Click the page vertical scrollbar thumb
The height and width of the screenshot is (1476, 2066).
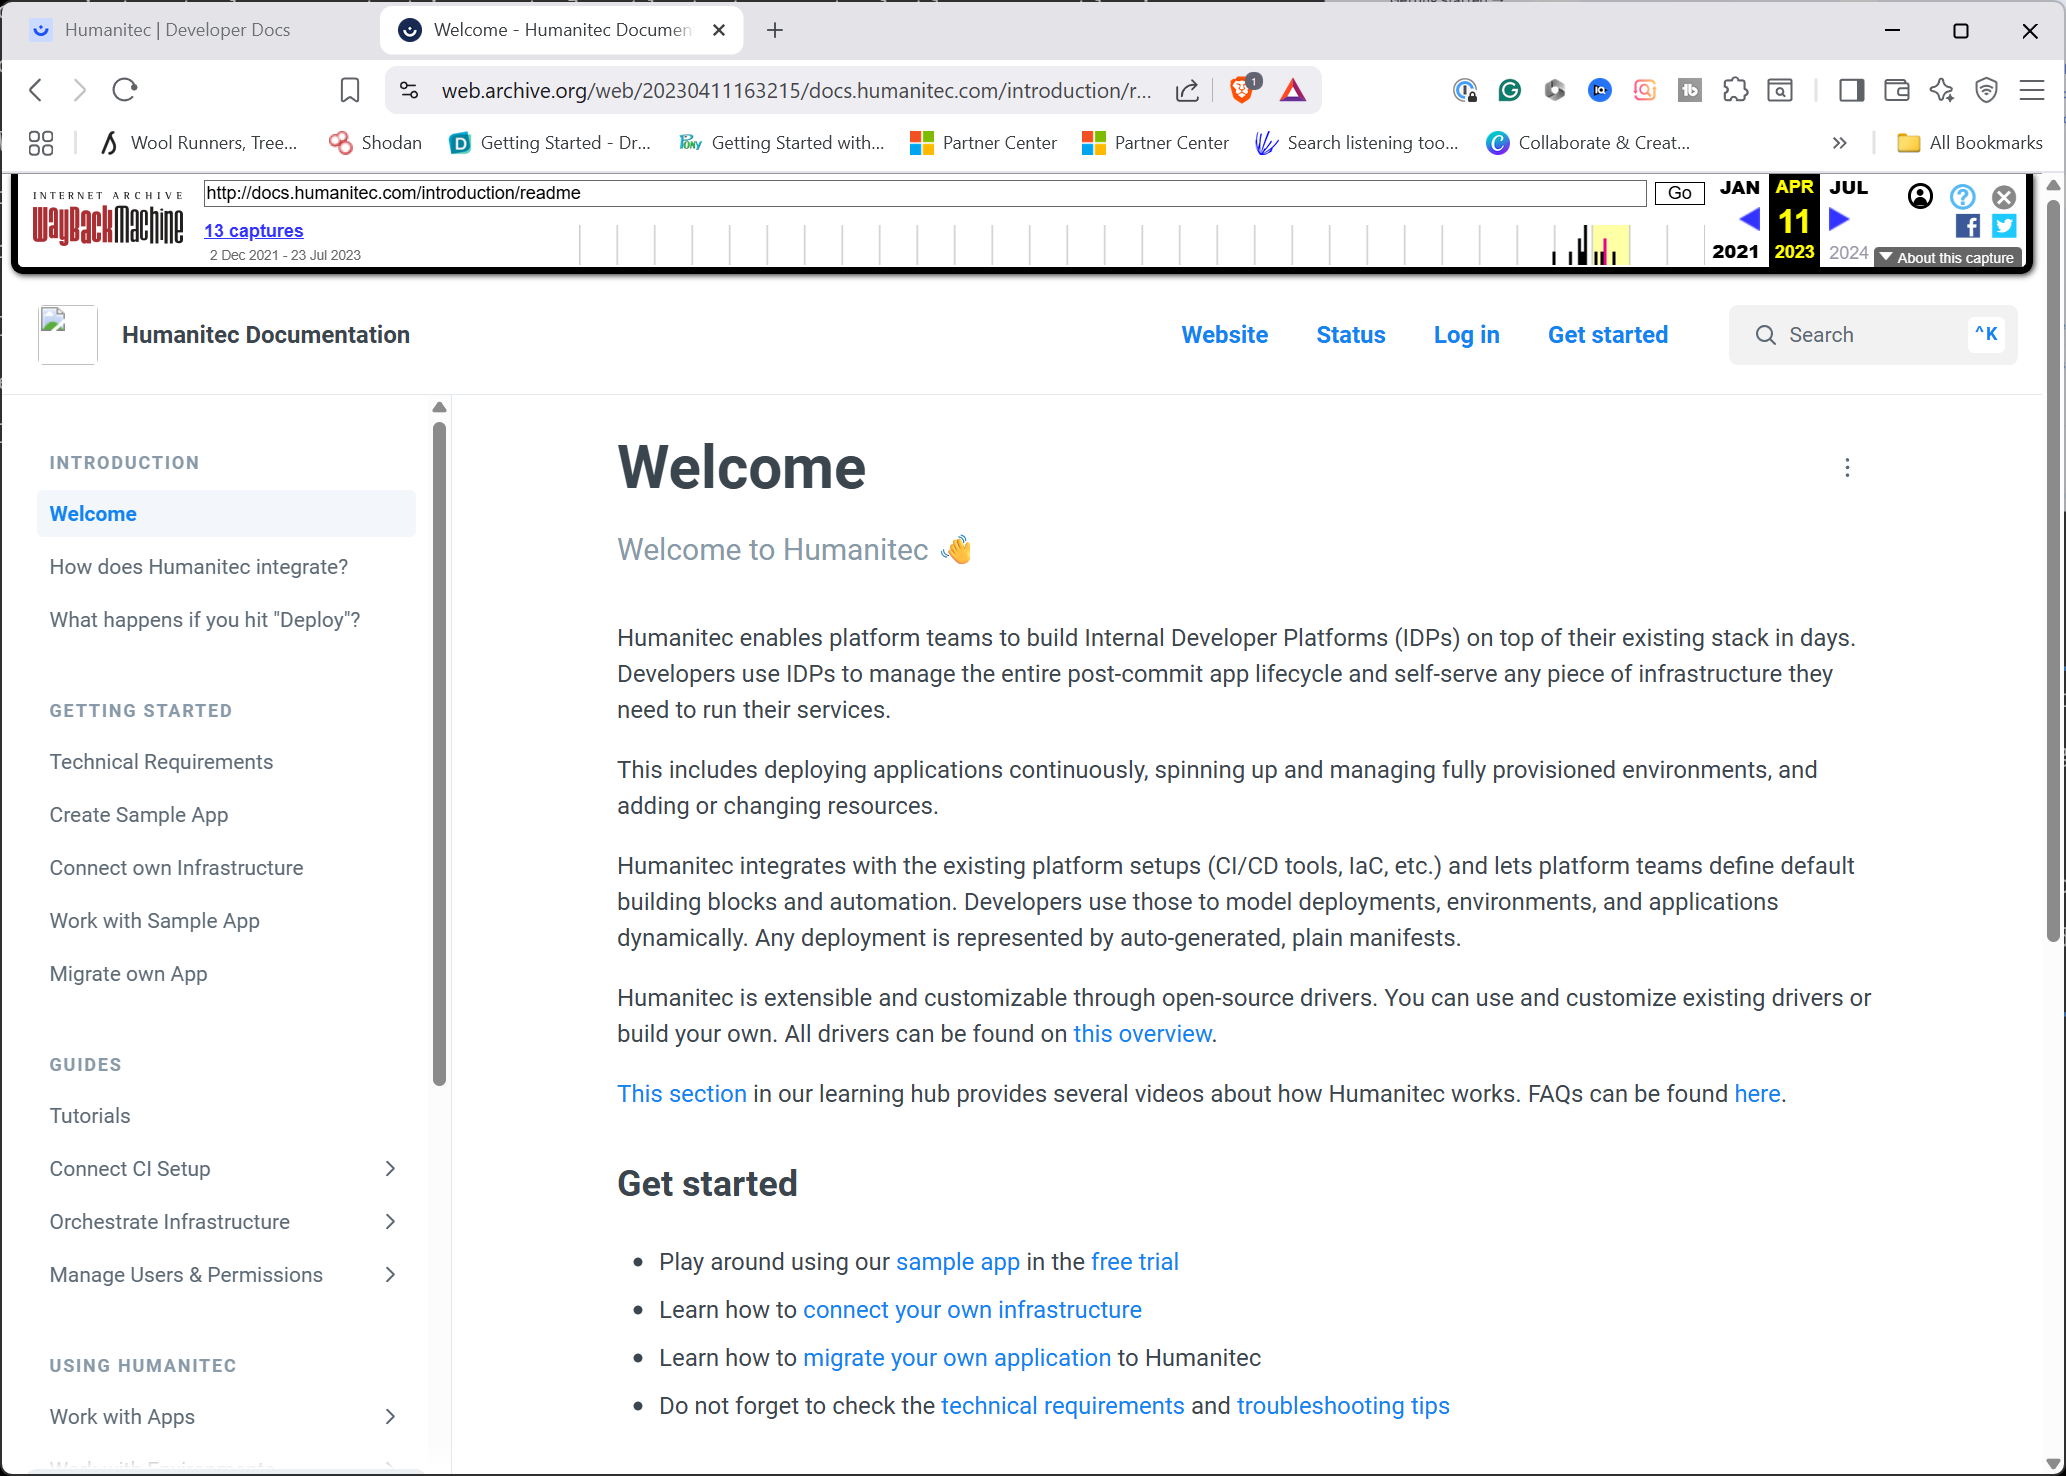click(x=2053, y=570)
